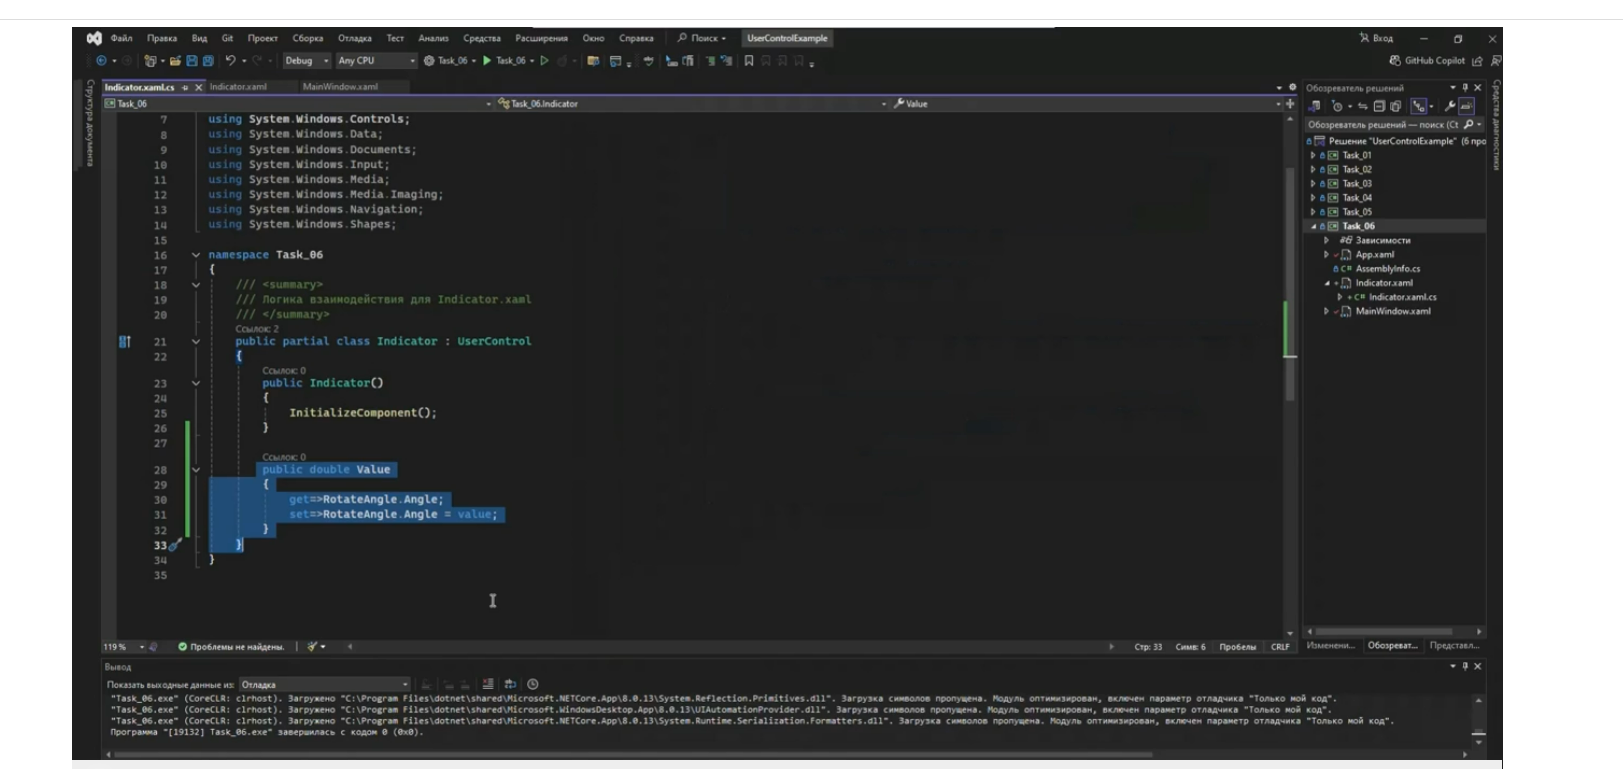Click the code cleanup broom icon in the status bar

coord(312,647)
